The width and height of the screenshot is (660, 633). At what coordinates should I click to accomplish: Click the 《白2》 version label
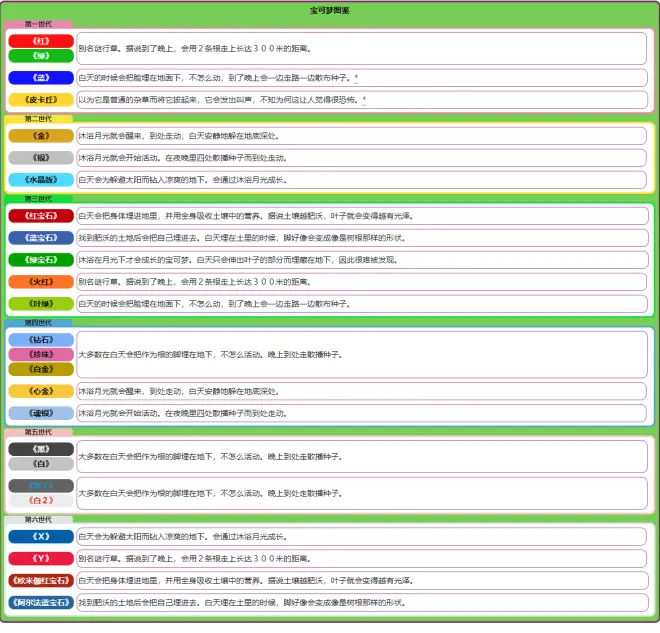click(41, 500)
